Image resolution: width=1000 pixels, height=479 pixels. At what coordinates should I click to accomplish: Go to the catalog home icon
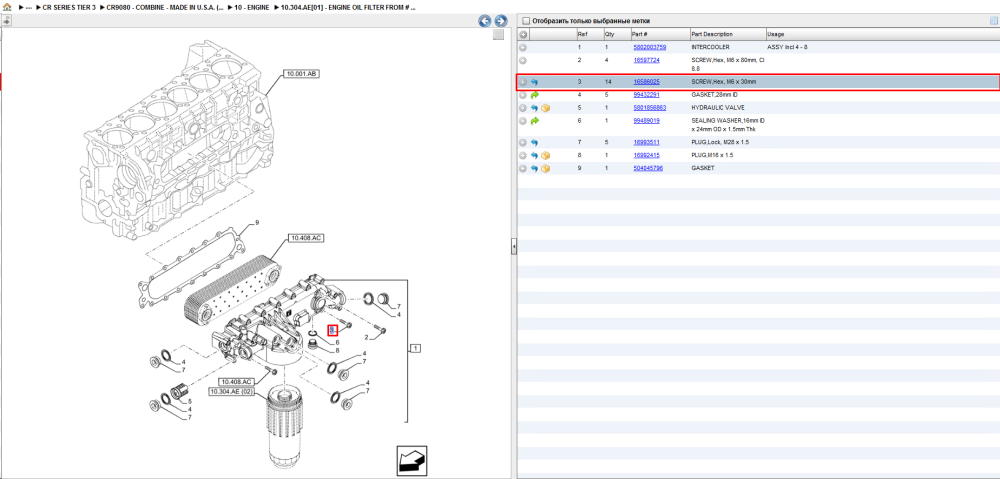(x=7, y=8)
